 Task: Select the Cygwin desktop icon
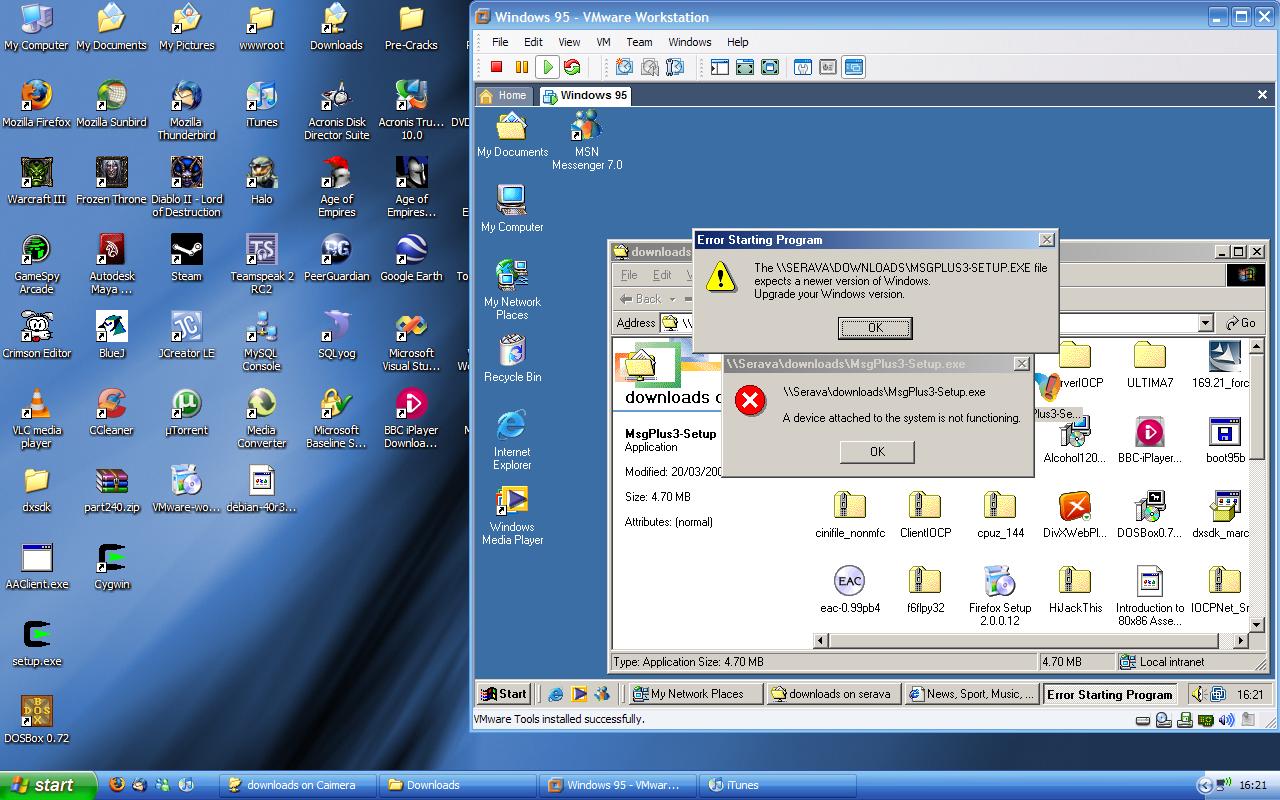111,566
